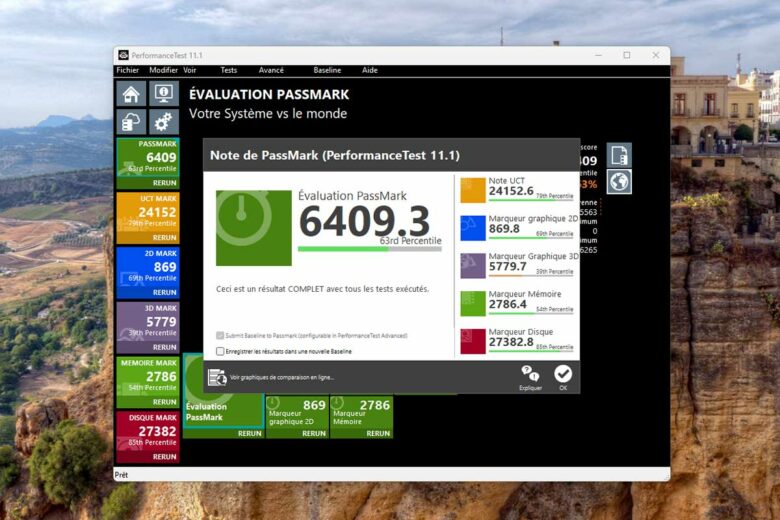Rerun under the bottom Évaluation PassMark tile
Image resolution: width=780 pixels, height=520 pixels.
249,433
